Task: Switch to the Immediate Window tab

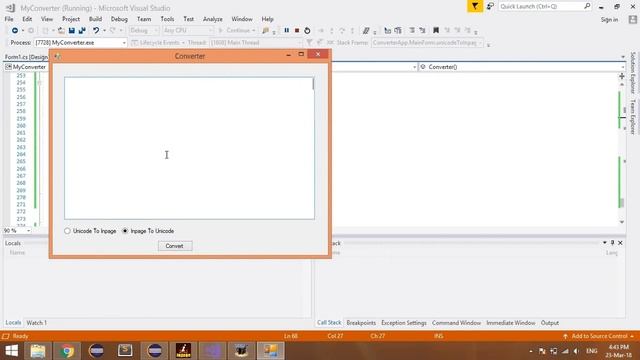Action: [x=511, y=323]
